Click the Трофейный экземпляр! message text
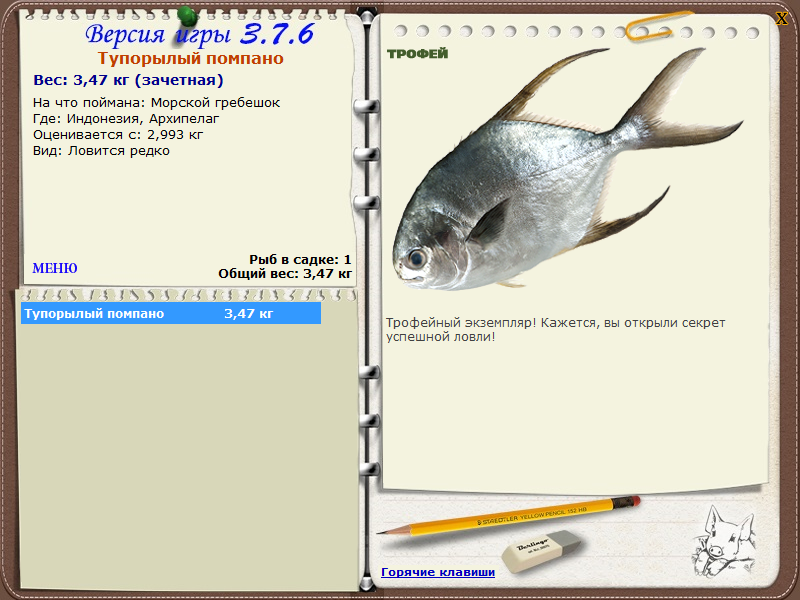The image size is (800, 600). click(x=555, y=330)
